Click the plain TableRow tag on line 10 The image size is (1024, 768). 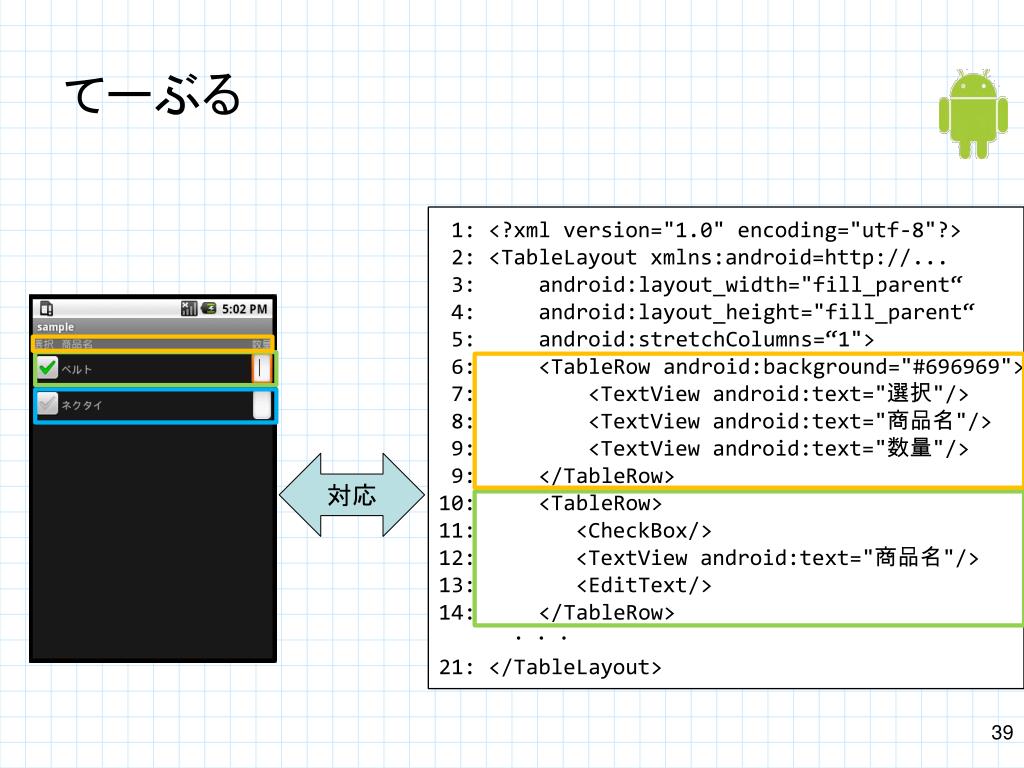pos(600,504)
